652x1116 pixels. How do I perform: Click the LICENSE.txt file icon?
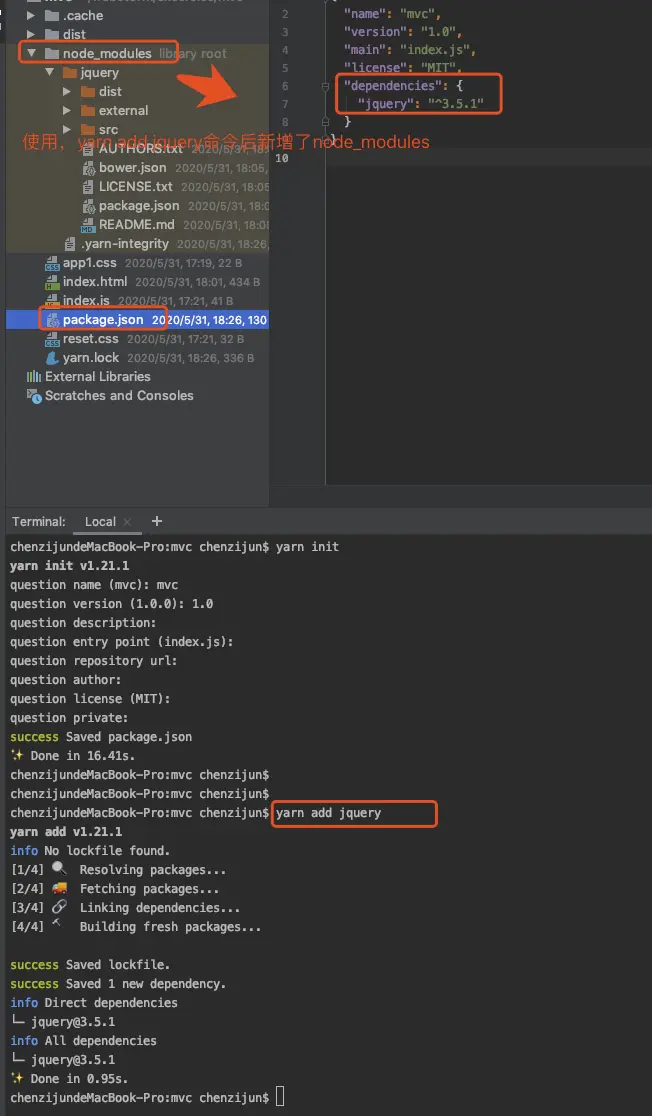pyautogui.click(x=88, y=186)
